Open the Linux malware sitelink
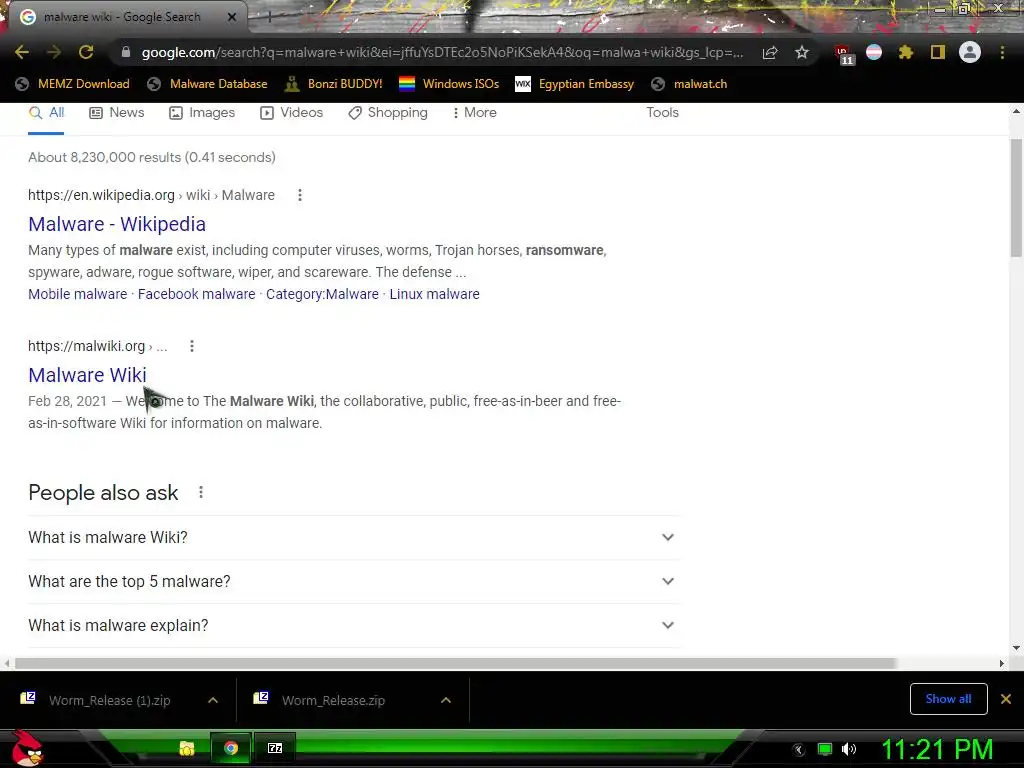1024x768 pixels. [x=434, y=295]
